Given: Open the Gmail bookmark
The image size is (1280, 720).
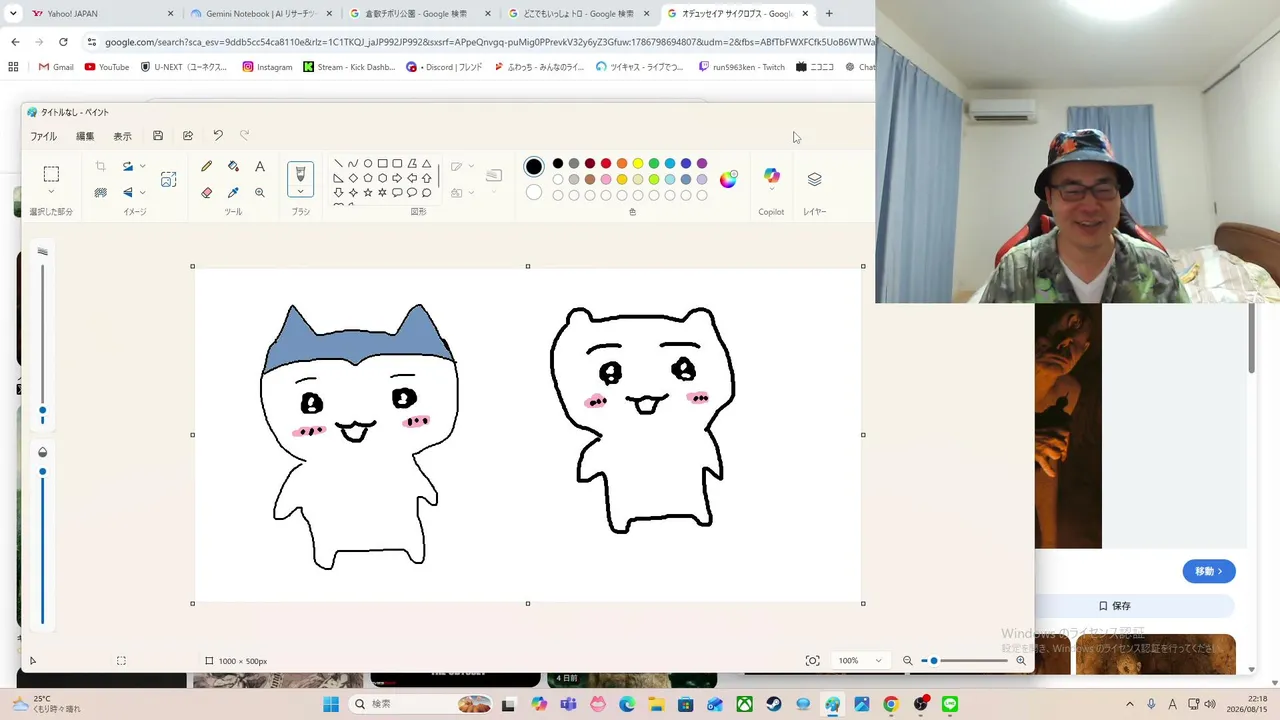Looking at the screenshot, I should tap(56, 67).
